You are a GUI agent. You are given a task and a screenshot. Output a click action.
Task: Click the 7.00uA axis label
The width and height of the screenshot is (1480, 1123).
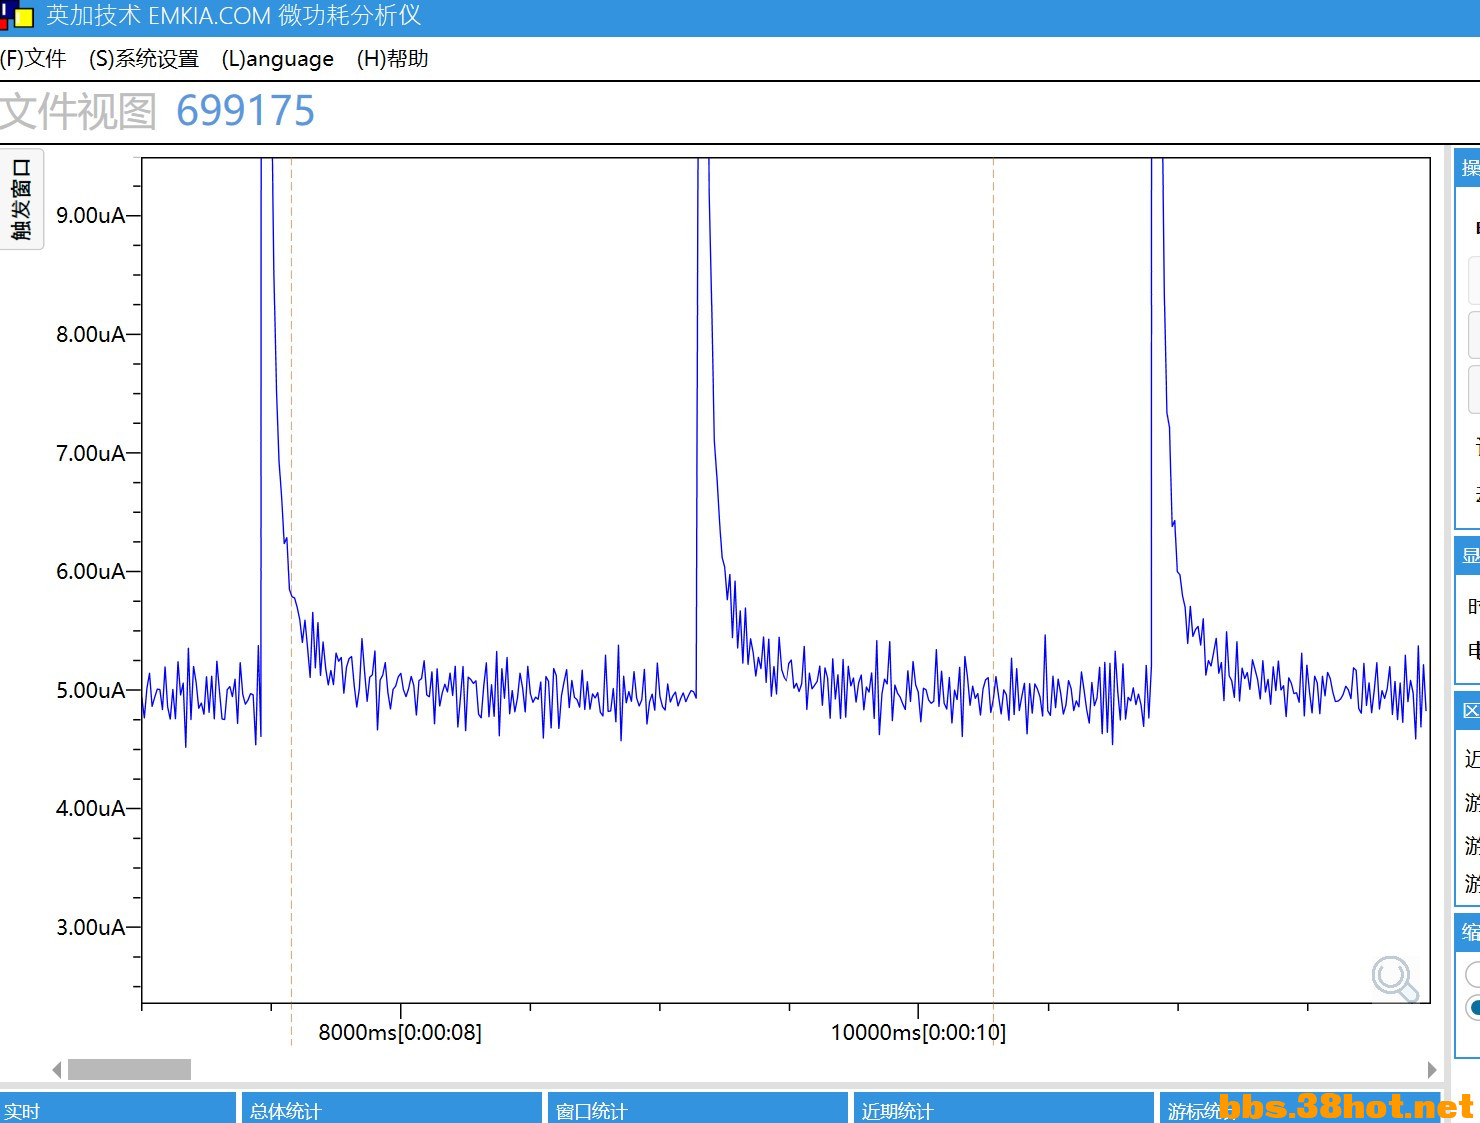click(91, 453)
